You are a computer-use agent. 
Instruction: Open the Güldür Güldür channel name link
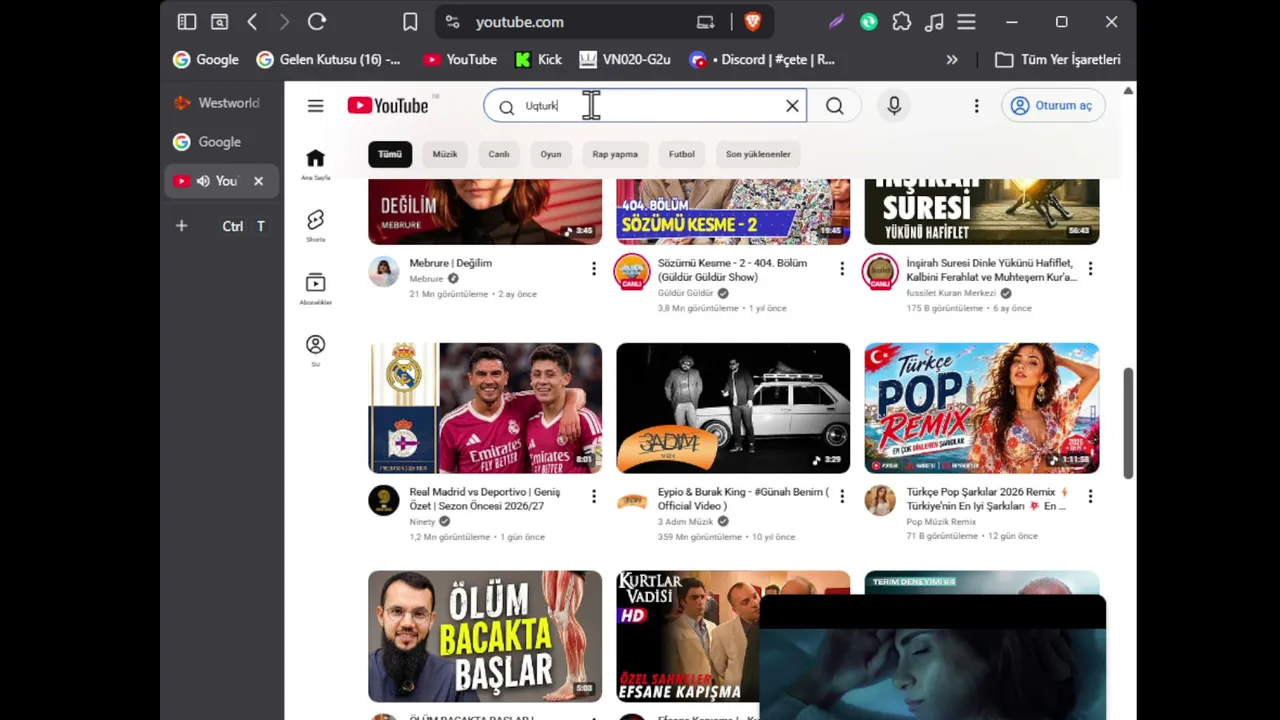point(686,294)
